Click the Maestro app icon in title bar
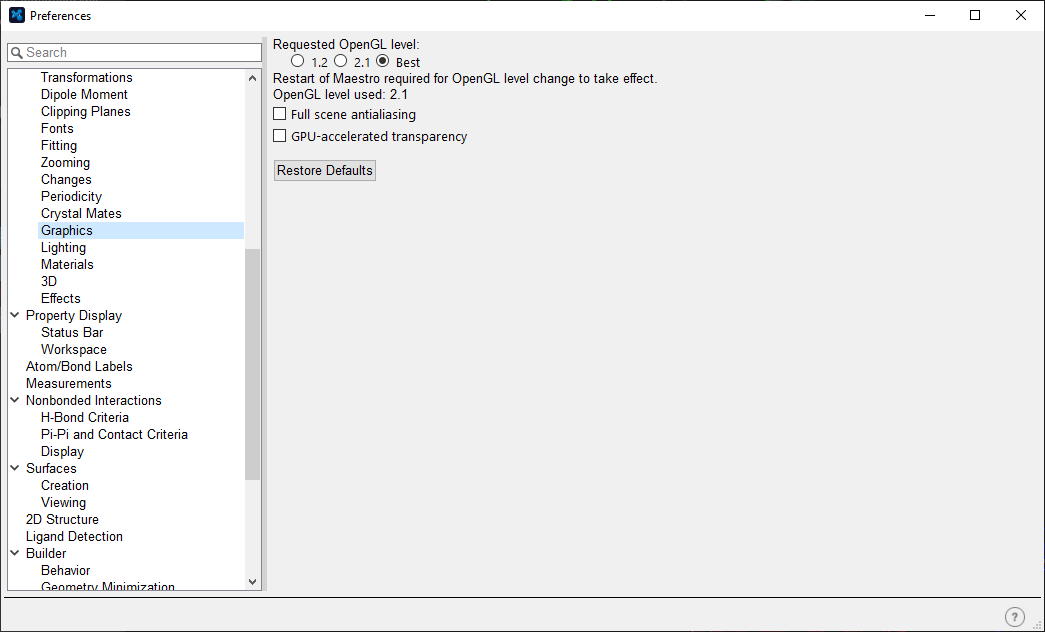The width and height of the screenshot is (1045, 632). (x=16, y=15)
